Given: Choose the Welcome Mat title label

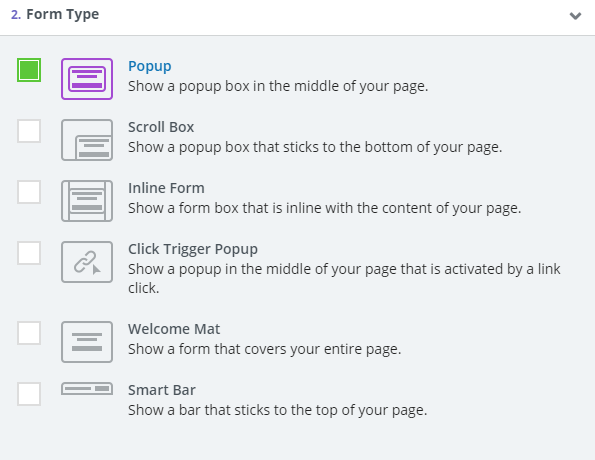Looking at the screenshot, I should (174, 329).
